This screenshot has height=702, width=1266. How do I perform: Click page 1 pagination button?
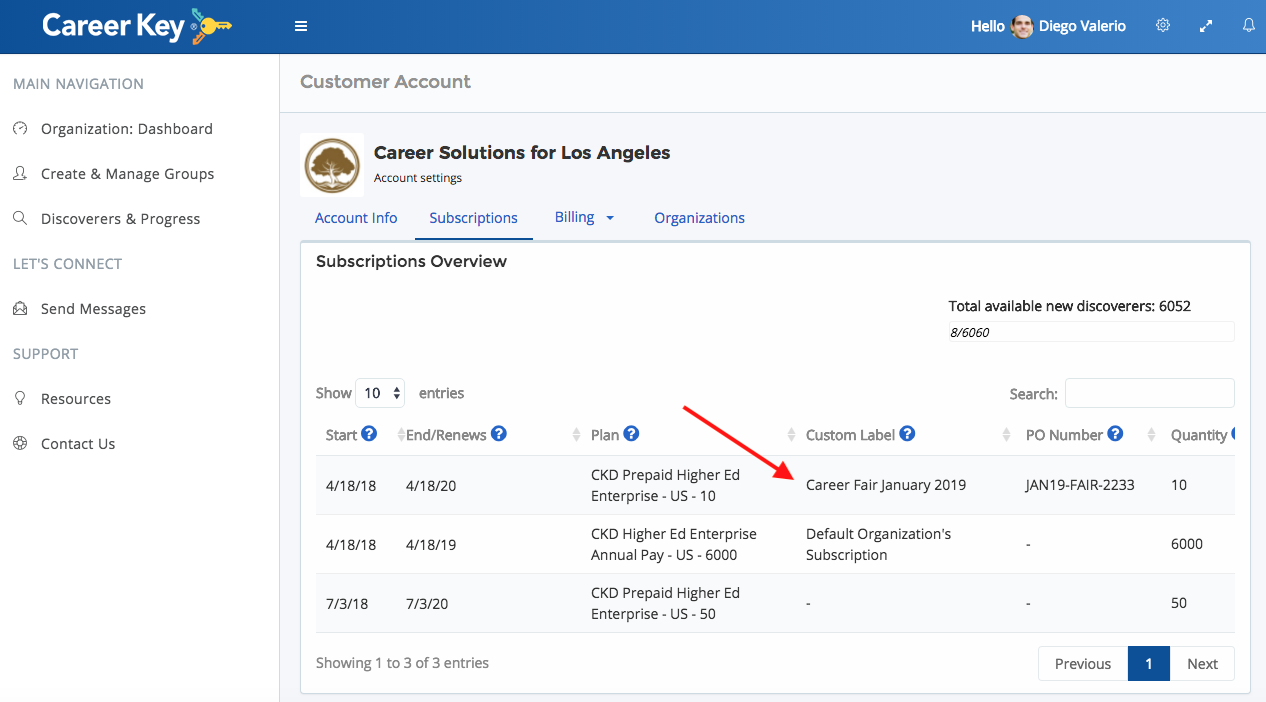click(1149, 664)
